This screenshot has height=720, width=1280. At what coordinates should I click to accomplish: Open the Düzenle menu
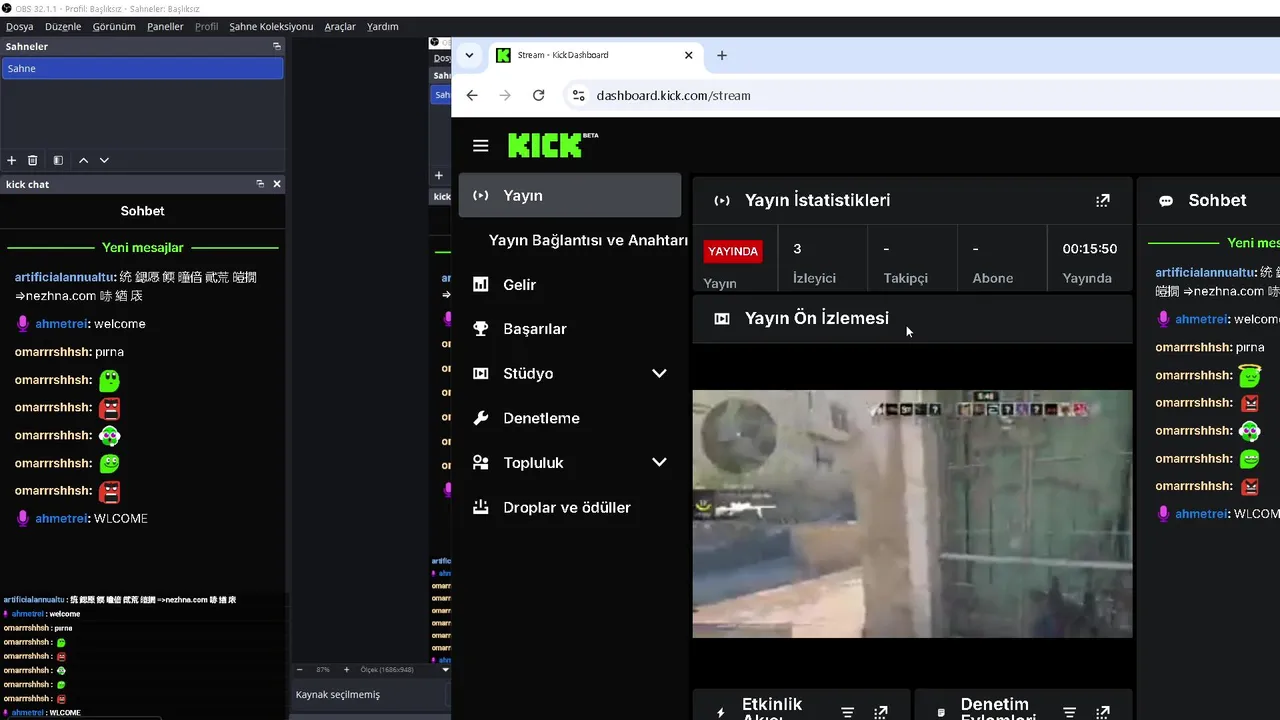click(x=63, y=27)
